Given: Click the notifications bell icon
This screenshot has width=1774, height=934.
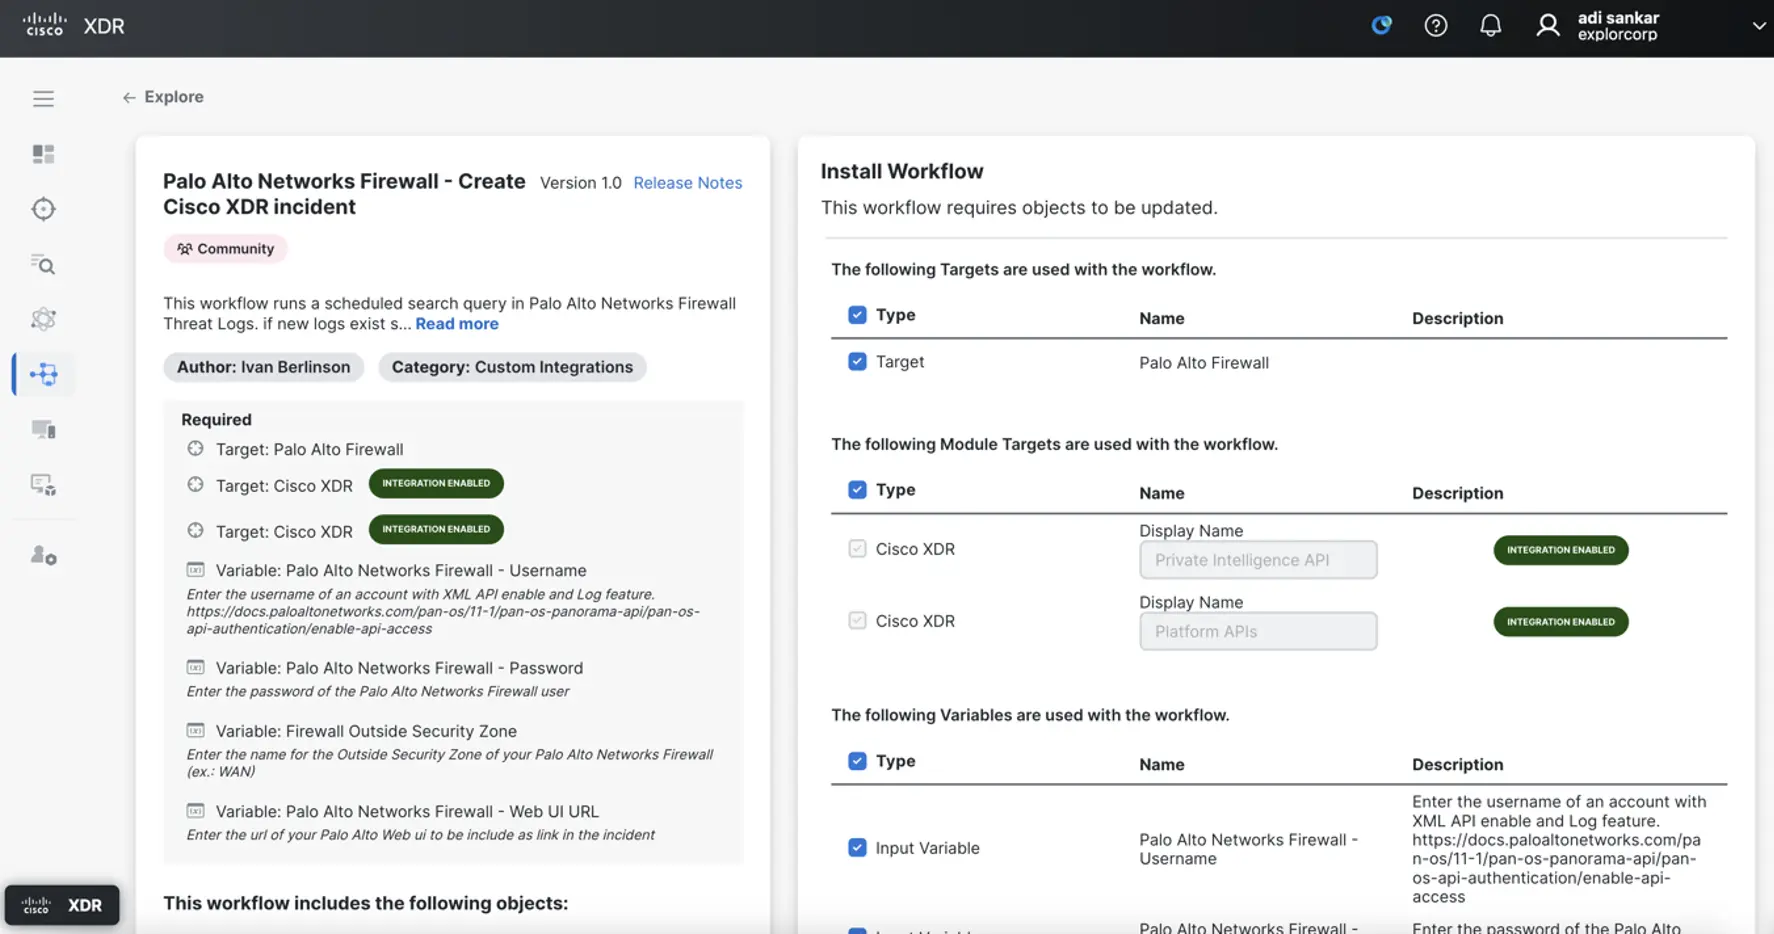Looking at the screenshot, I should pos(1490,26).
